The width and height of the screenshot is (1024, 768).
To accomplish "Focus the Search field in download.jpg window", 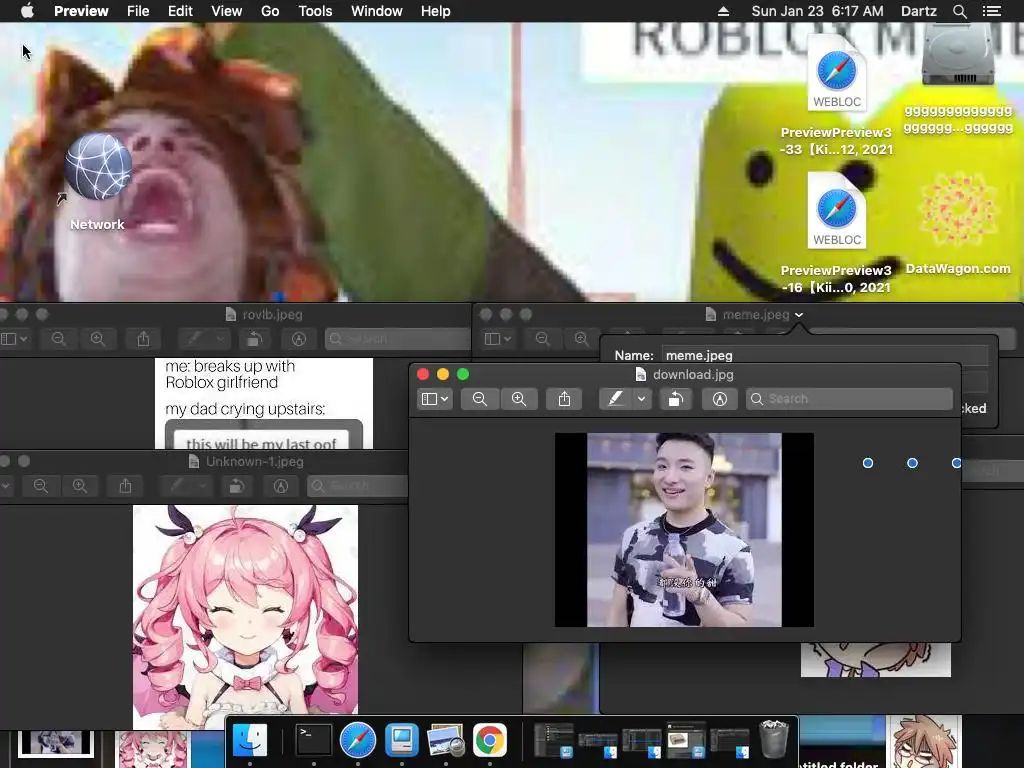I will [x=849, y=399].
